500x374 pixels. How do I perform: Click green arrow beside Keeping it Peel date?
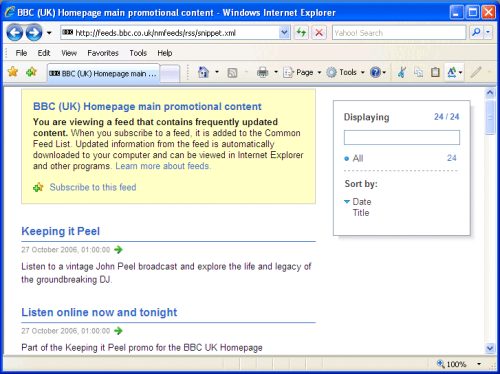pyautogui.click(x=118, y=249)
